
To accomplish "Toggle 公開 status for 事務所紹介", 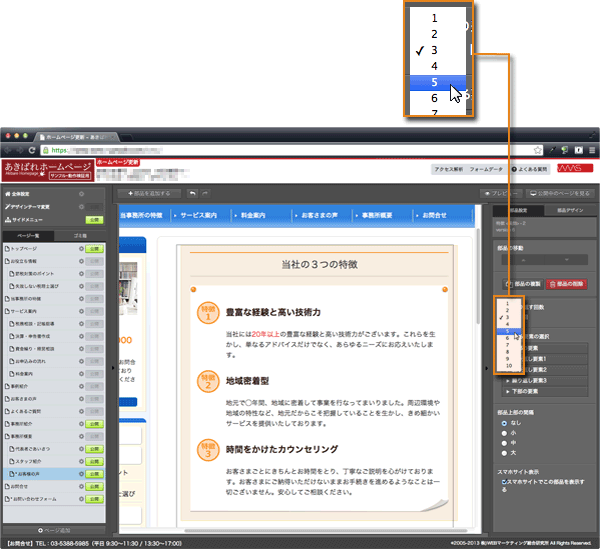I will coord(94,424).
